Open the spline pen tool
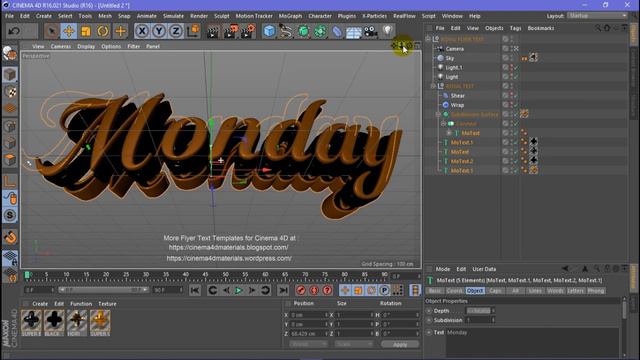The image size is (640, 360). 286,31
